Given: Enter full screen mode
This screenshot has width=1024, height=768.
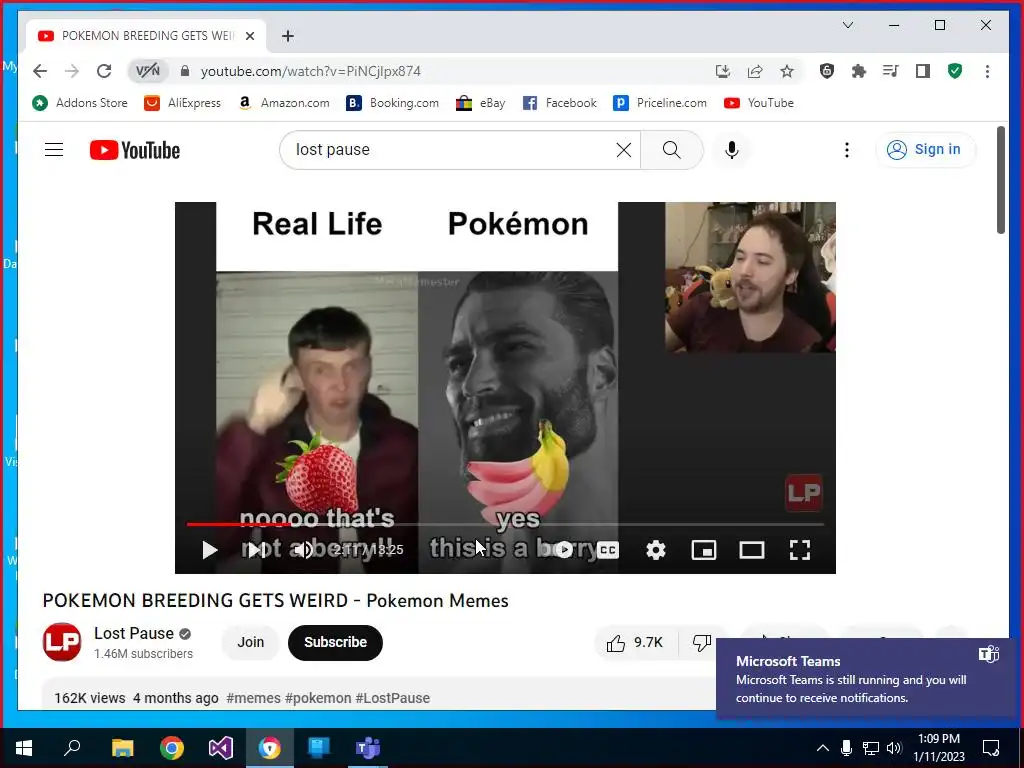Looking at the screenshot, I should [799, 550].
